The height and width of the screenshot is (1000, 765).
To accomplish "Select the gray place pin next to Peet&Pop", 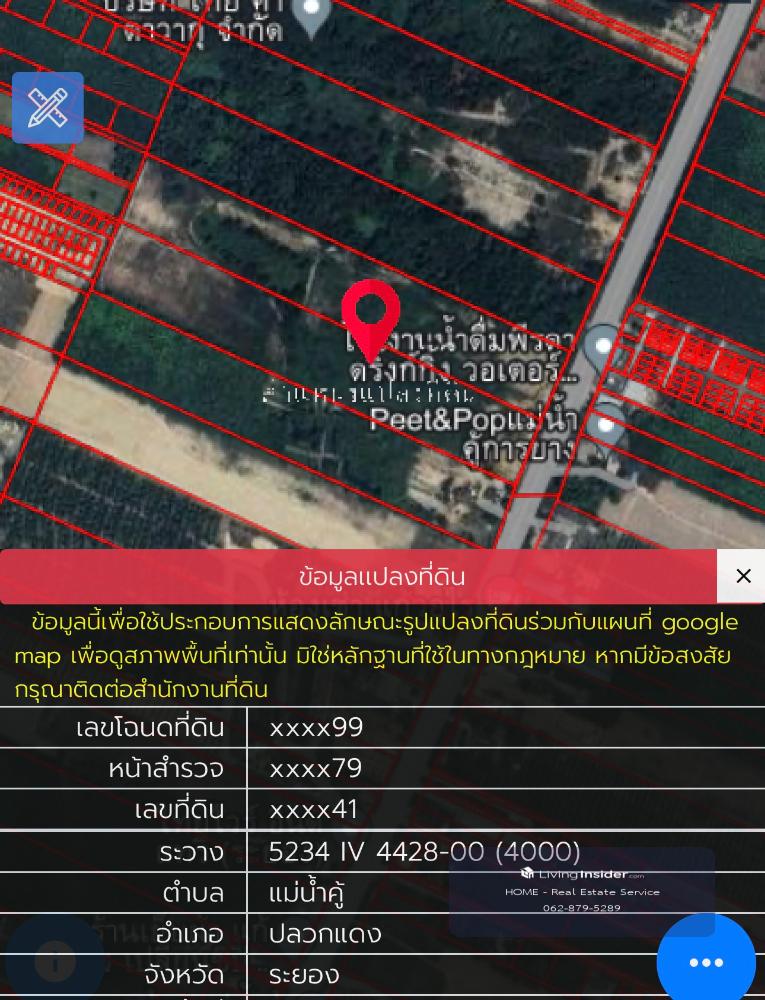I will coord(606,425).
